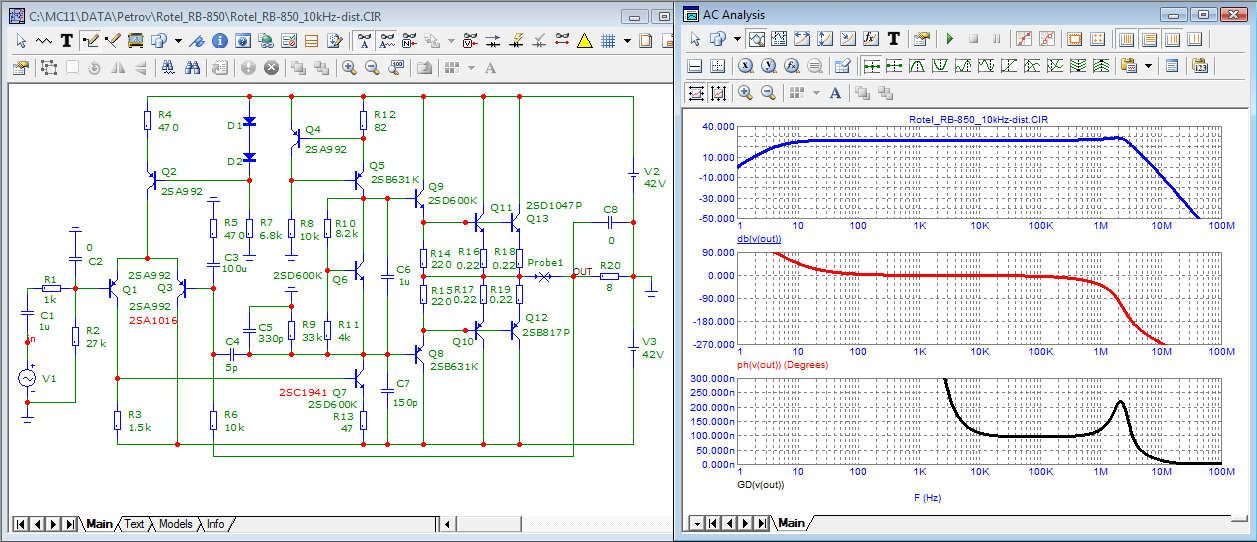Select the Main tab in AC Analysis window
This screenshot has width=1257, height=542.
click(791, 523)
